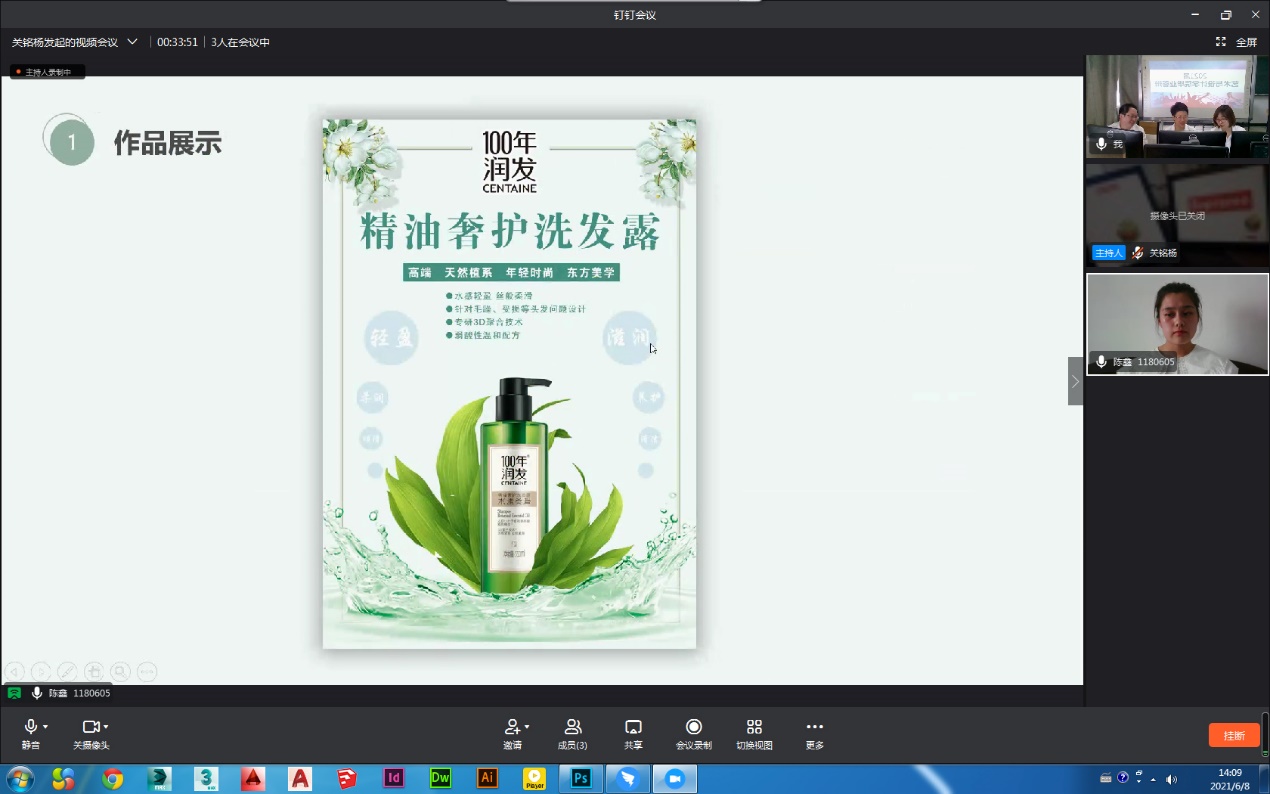Viewport: 1270px width, 794px height.
Task: Launch 3ds Max from the taskbar
Action: (206, 778)
